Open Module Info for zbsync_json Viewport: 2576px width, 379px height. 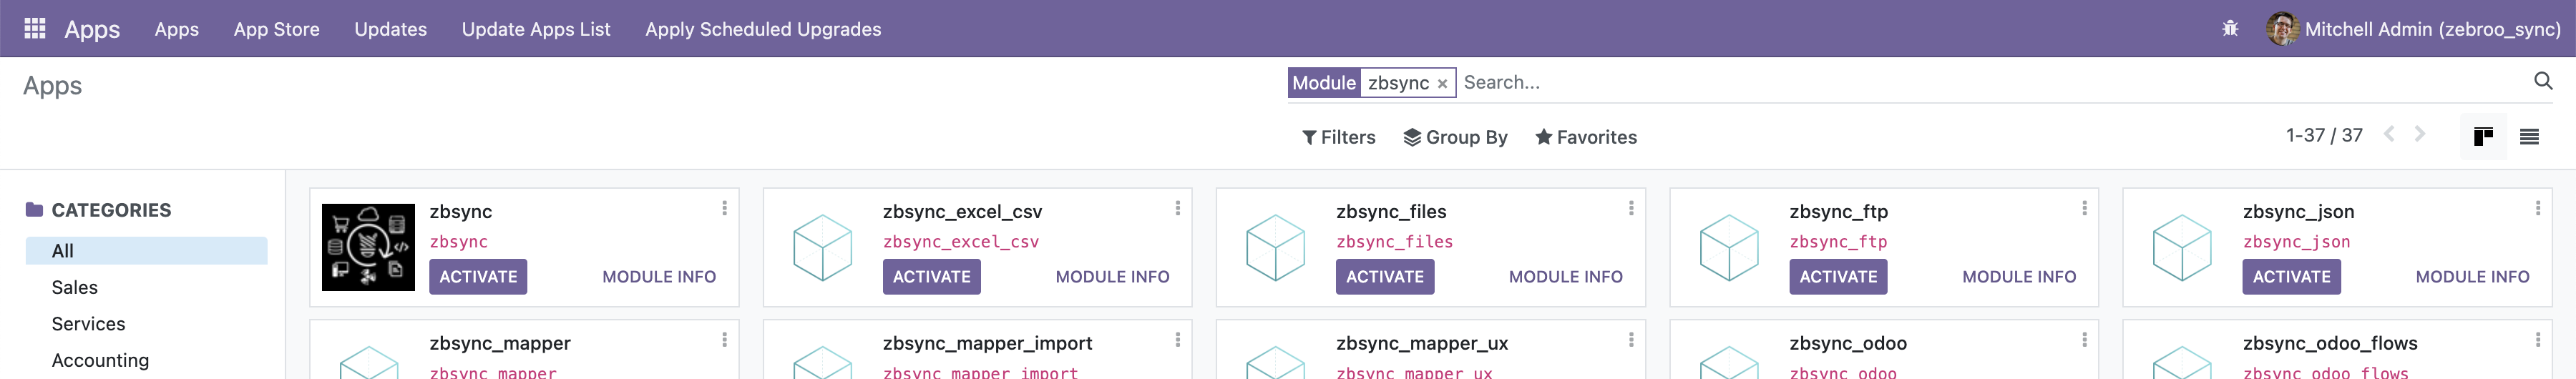[x=2472, y=277]
